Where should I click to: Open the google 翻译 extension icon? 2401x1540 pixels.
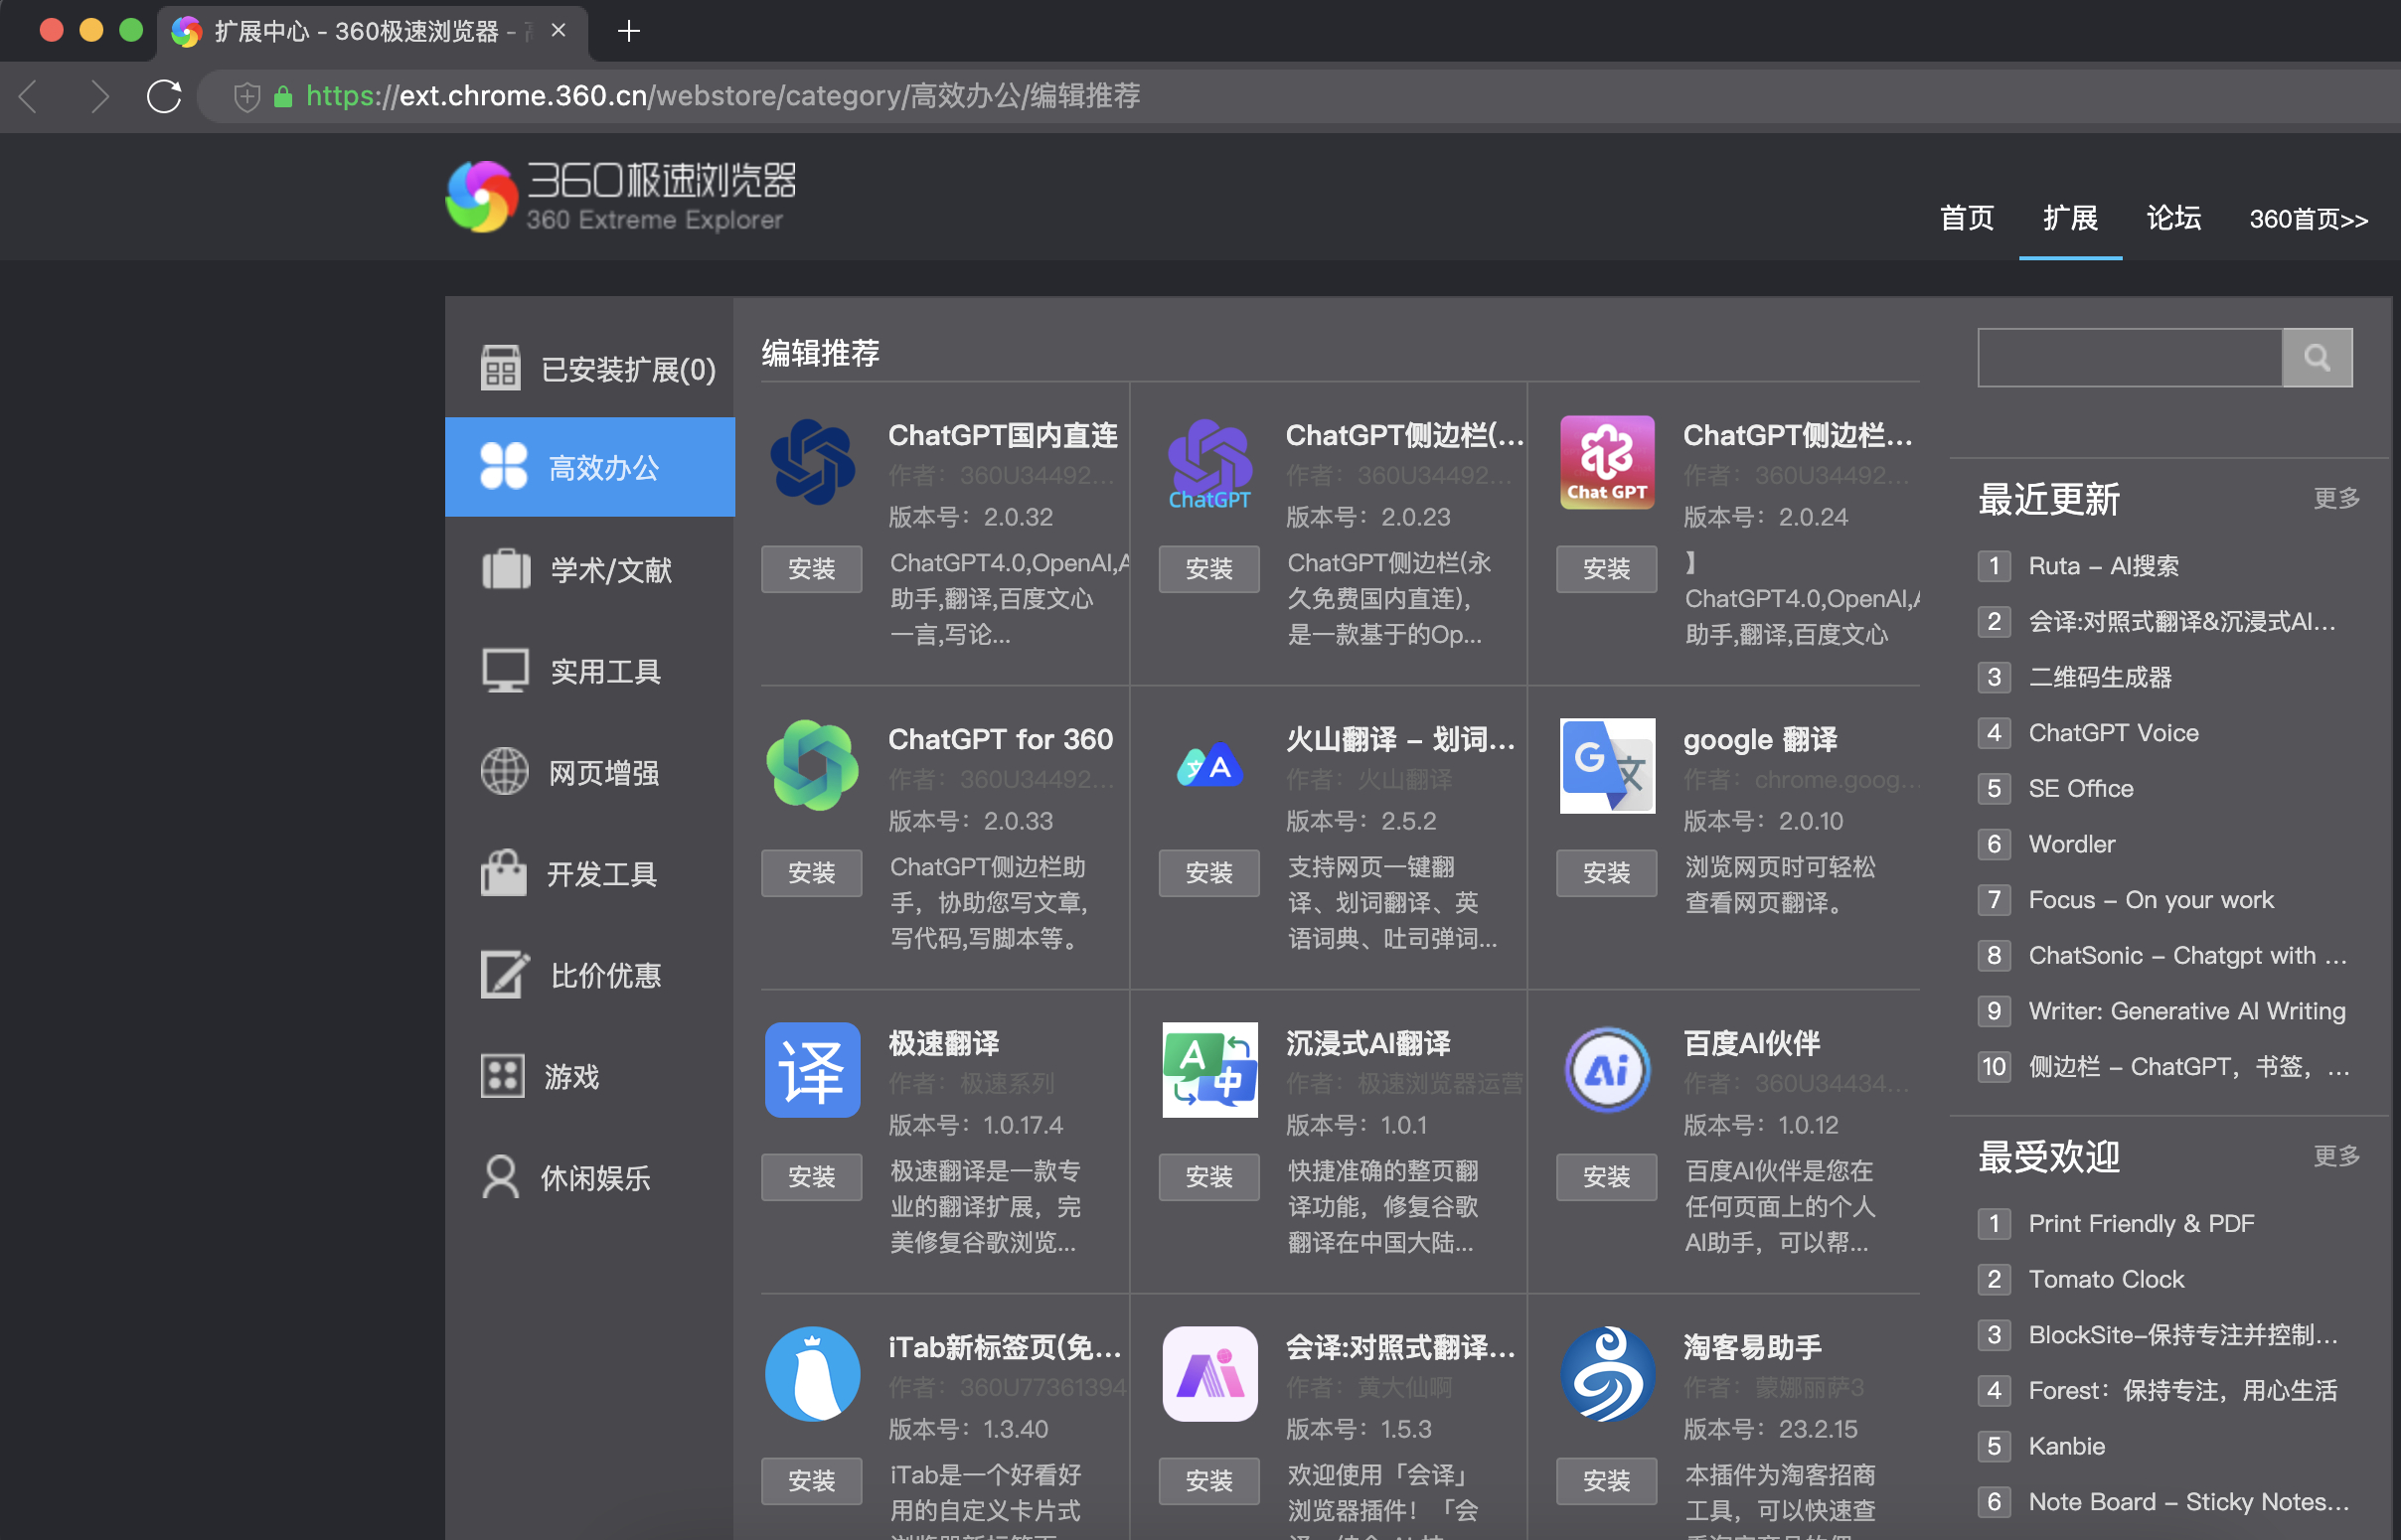coord(1606,766)
